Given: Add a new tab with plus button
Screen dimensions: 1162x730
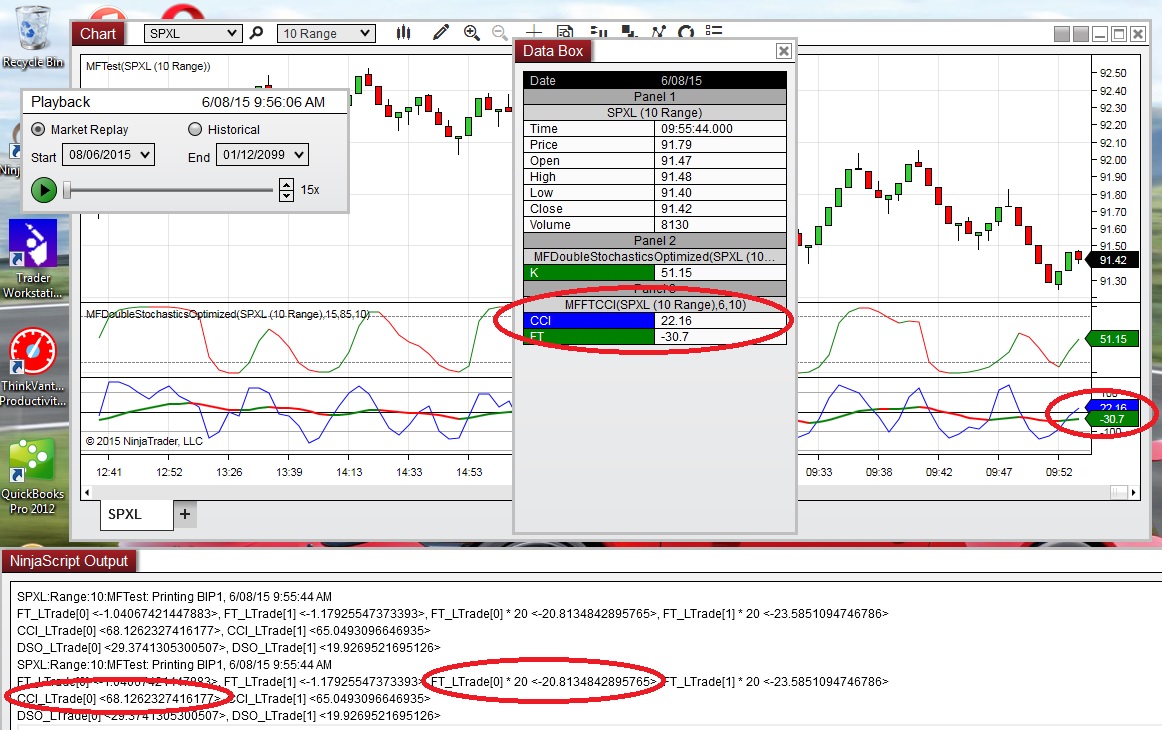Looking at the screenshot, I should (185, 514).
